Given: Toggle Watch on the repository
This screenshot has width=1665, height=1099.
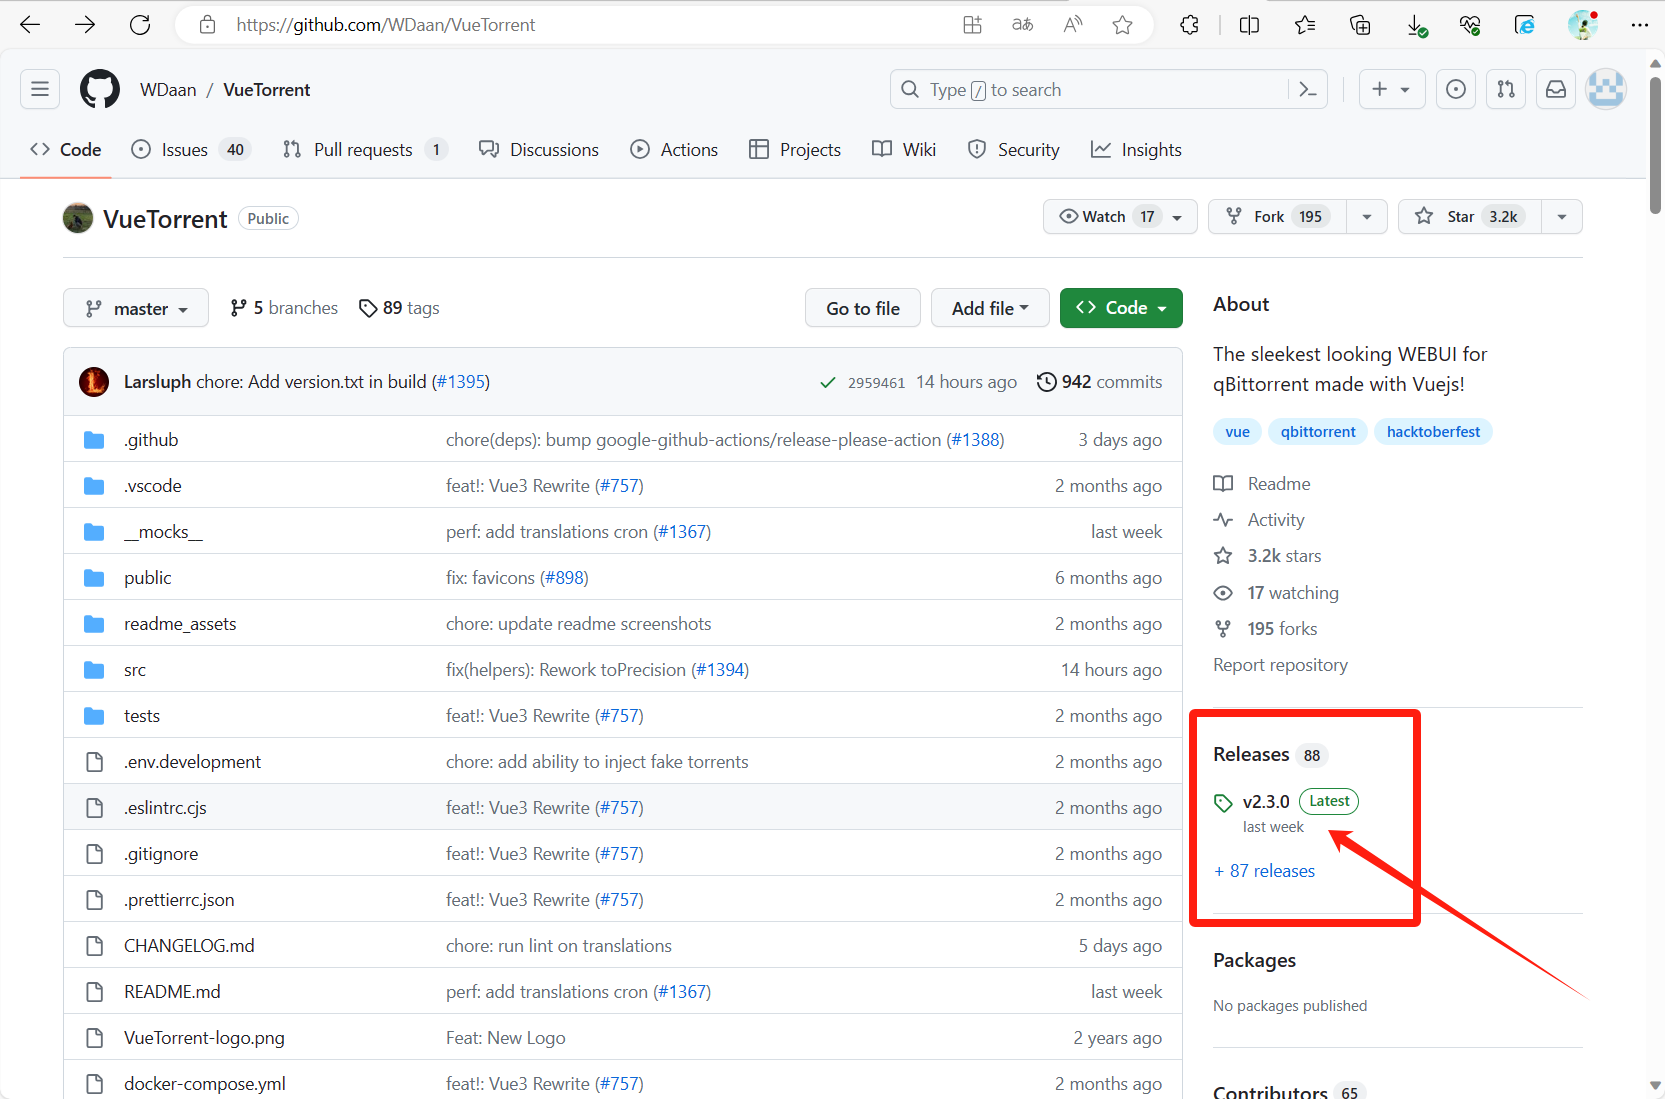Looking at the screenshot, I should (x=1105, y=217).
